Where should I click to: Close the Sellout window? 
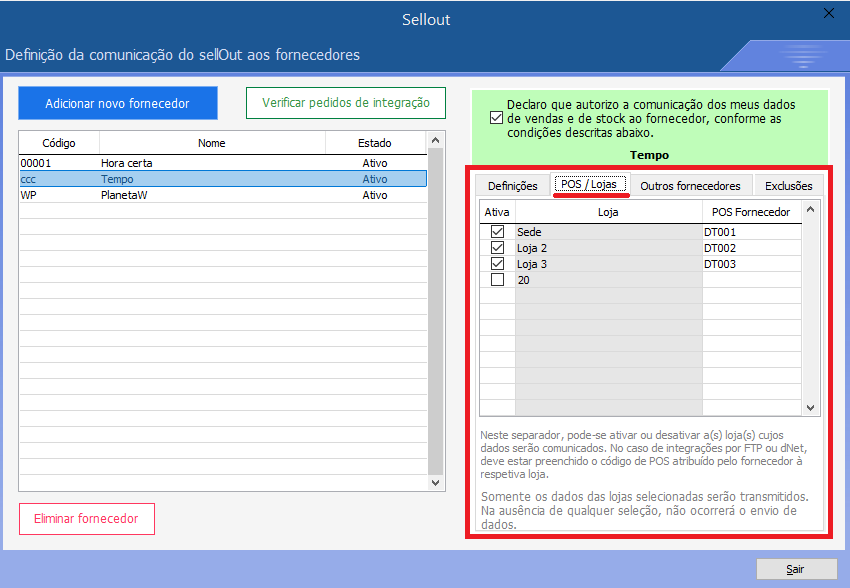pyautogui.click(x=828, y=13)
